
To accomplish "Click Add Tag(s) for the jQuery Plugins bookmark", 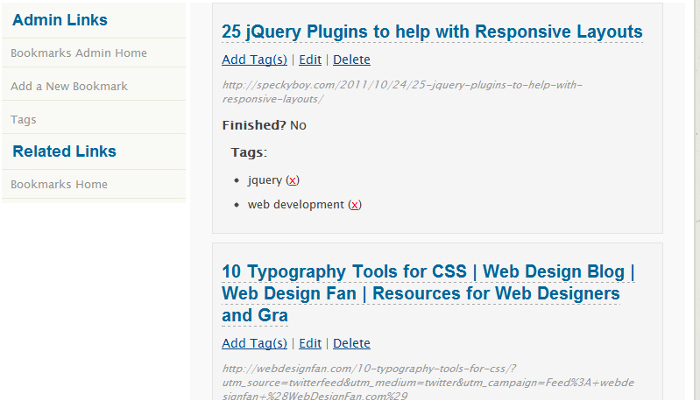I will [254, 60].
